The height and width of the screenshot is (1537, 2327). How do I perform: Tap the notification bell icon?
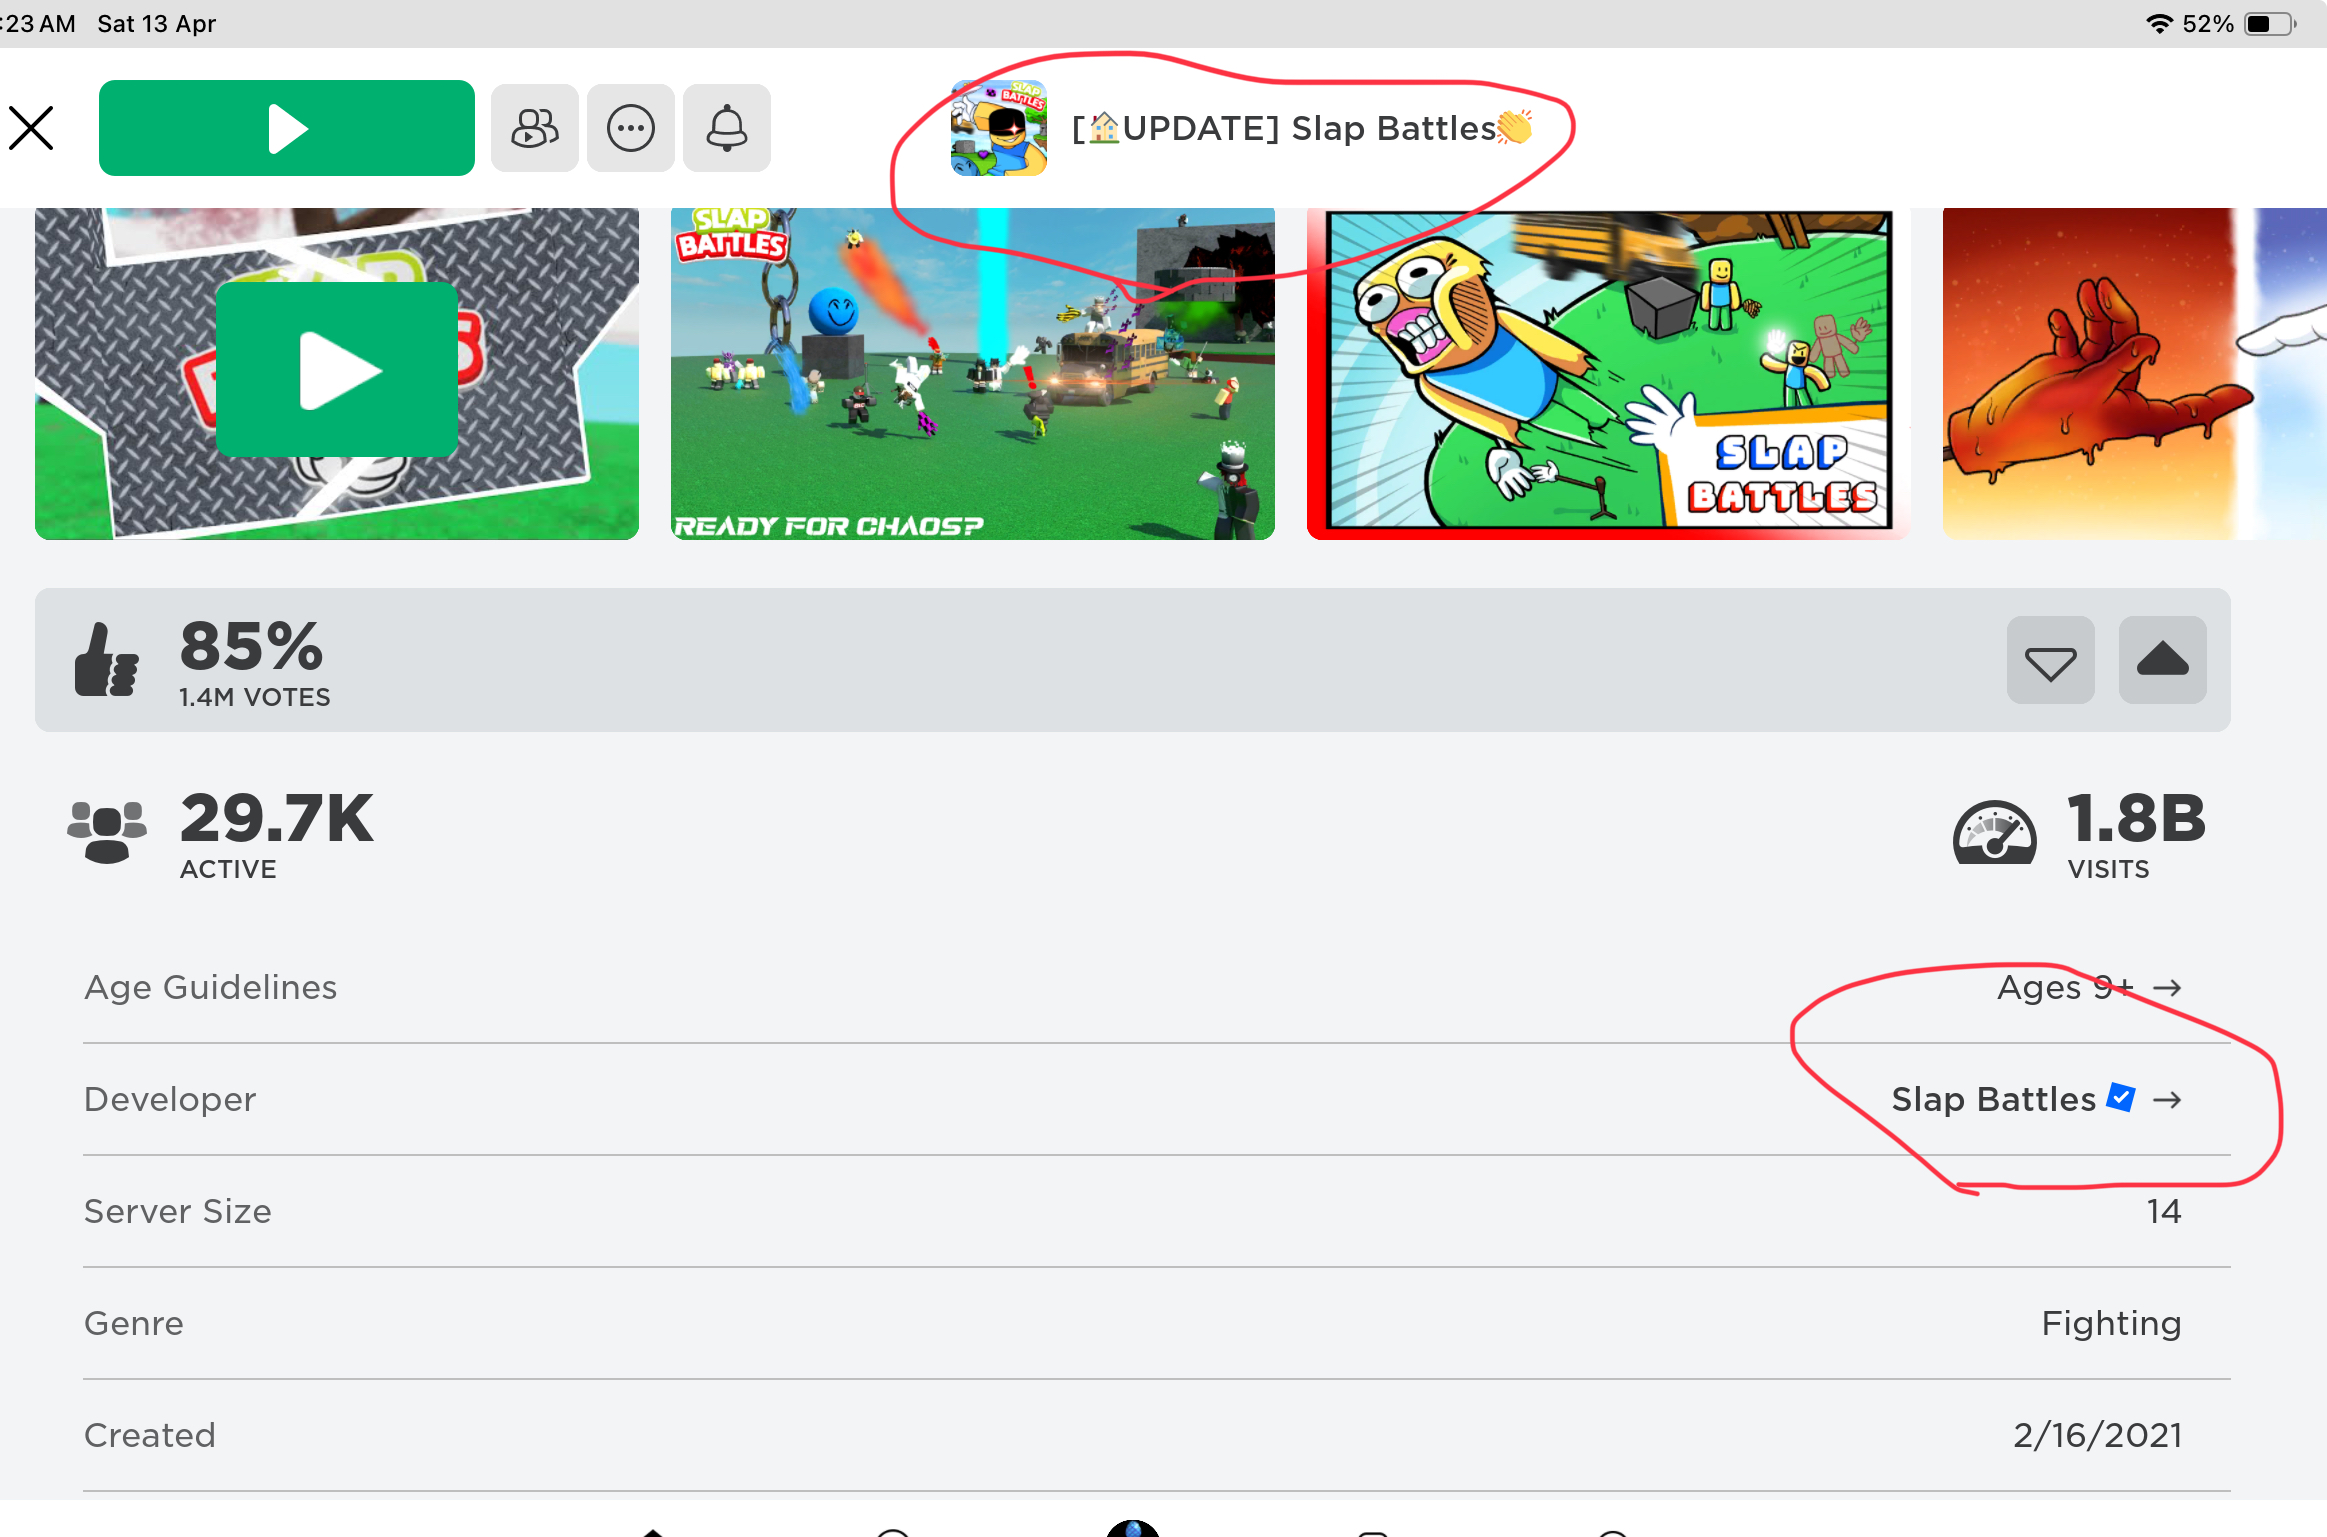(726, 128)
